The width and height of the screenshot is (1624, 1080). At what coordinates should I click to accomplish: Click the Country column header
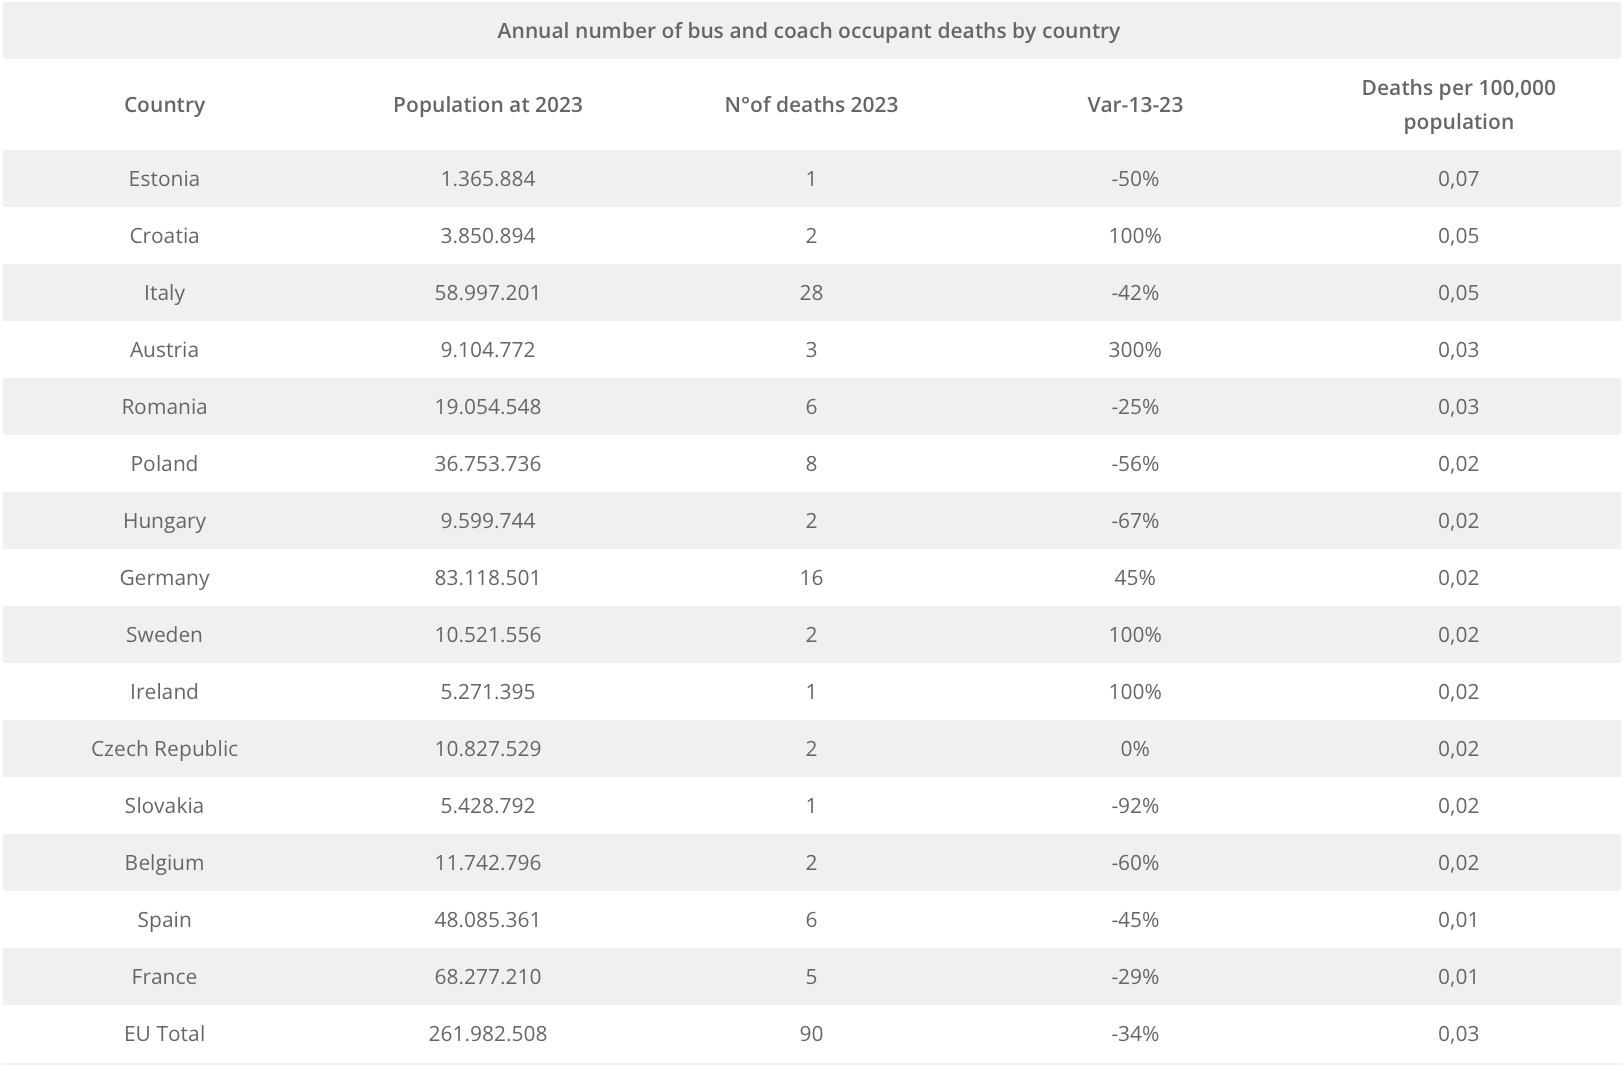[164, 105]
